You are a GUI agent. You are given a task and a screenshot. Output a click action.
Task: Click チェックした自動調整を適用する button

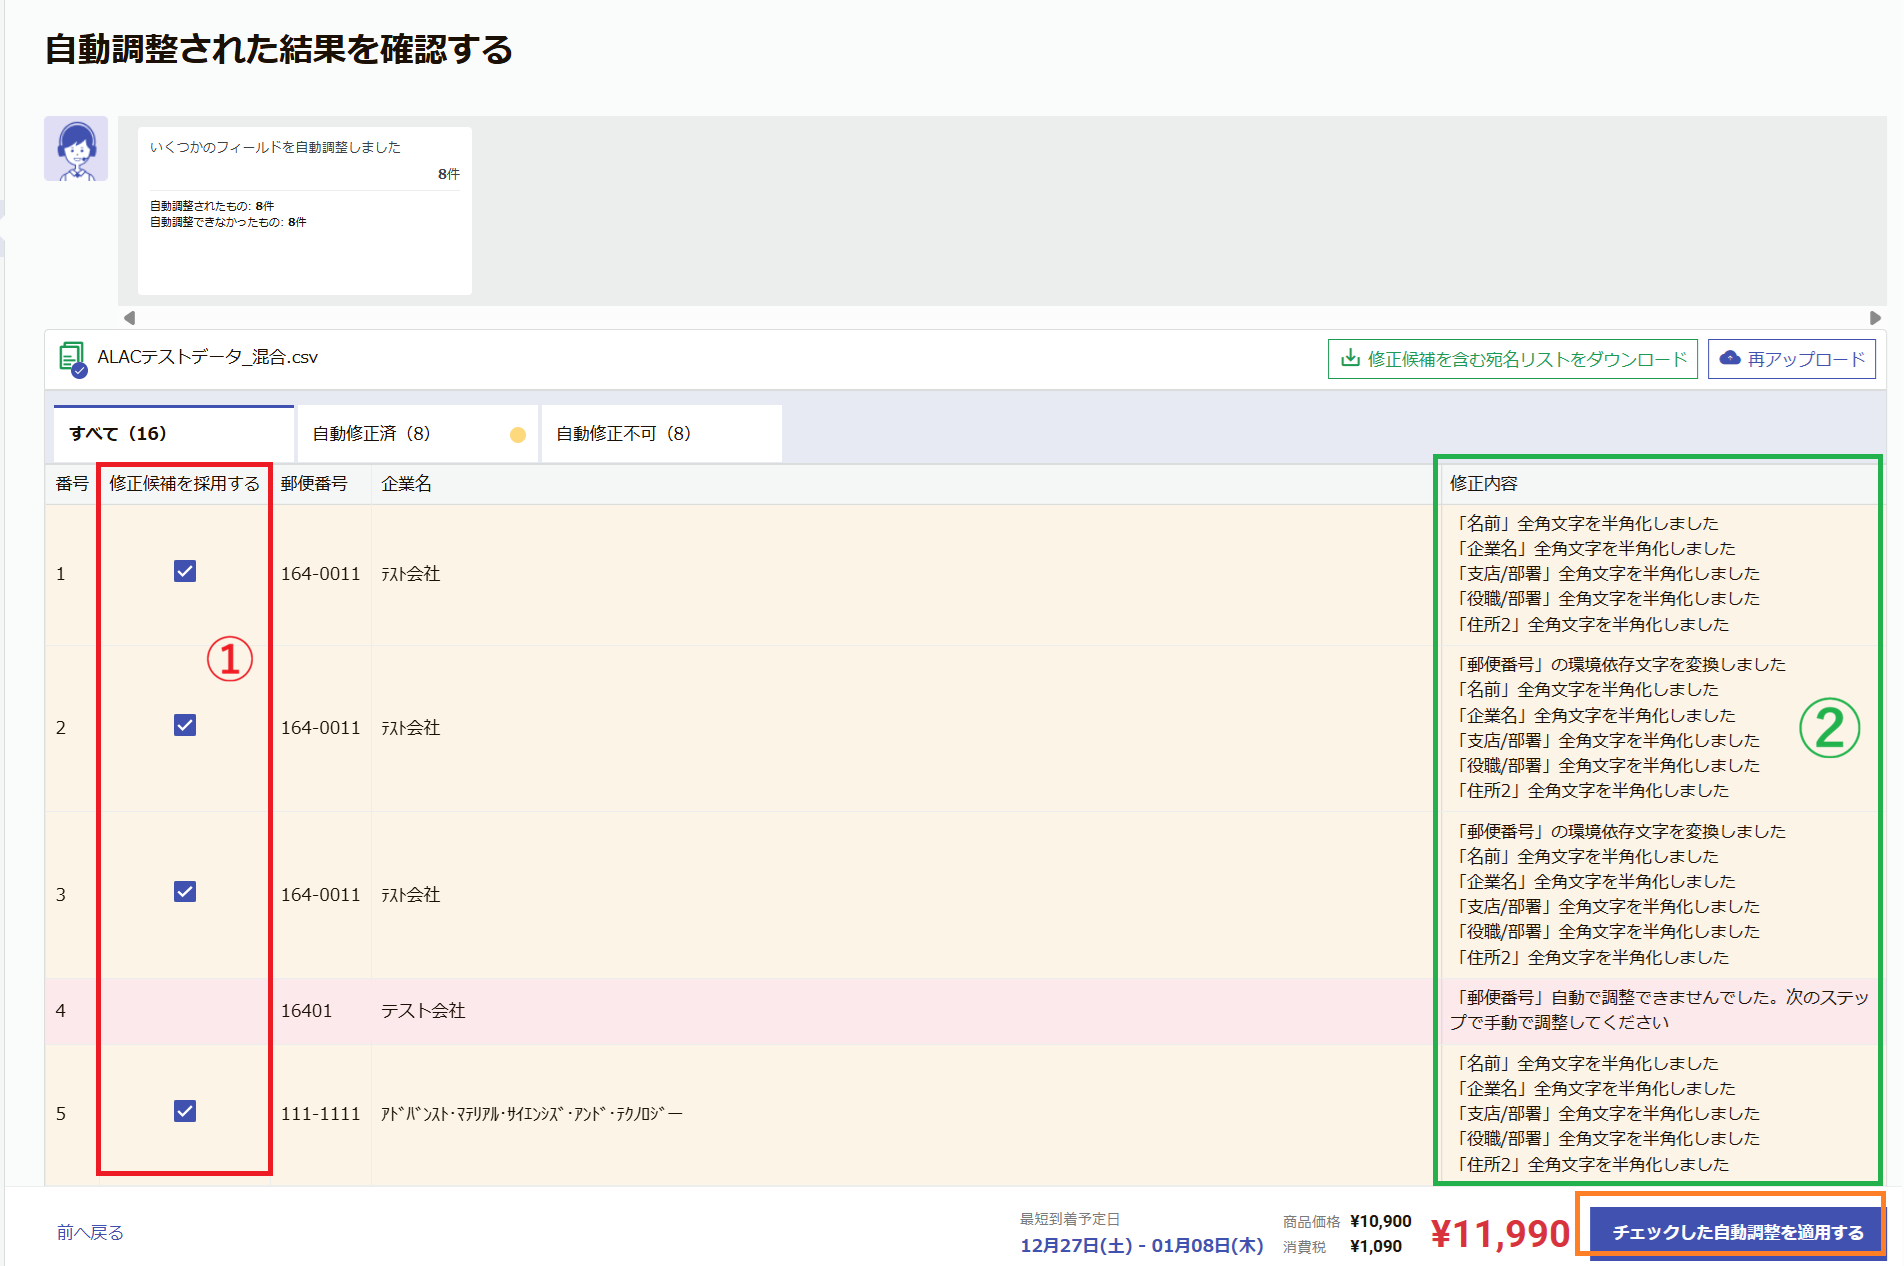coord(1737,1232)
